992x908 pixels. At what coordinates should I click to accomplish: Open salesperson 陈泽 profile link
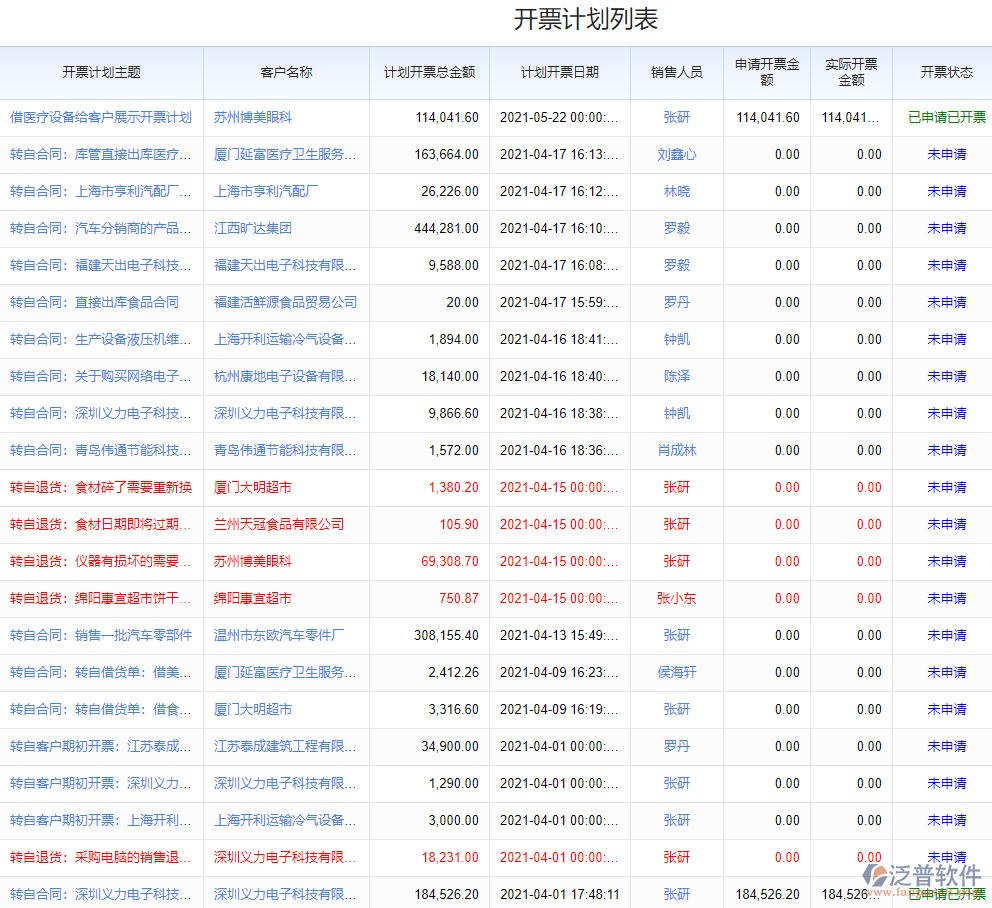[x=676, y=376]
